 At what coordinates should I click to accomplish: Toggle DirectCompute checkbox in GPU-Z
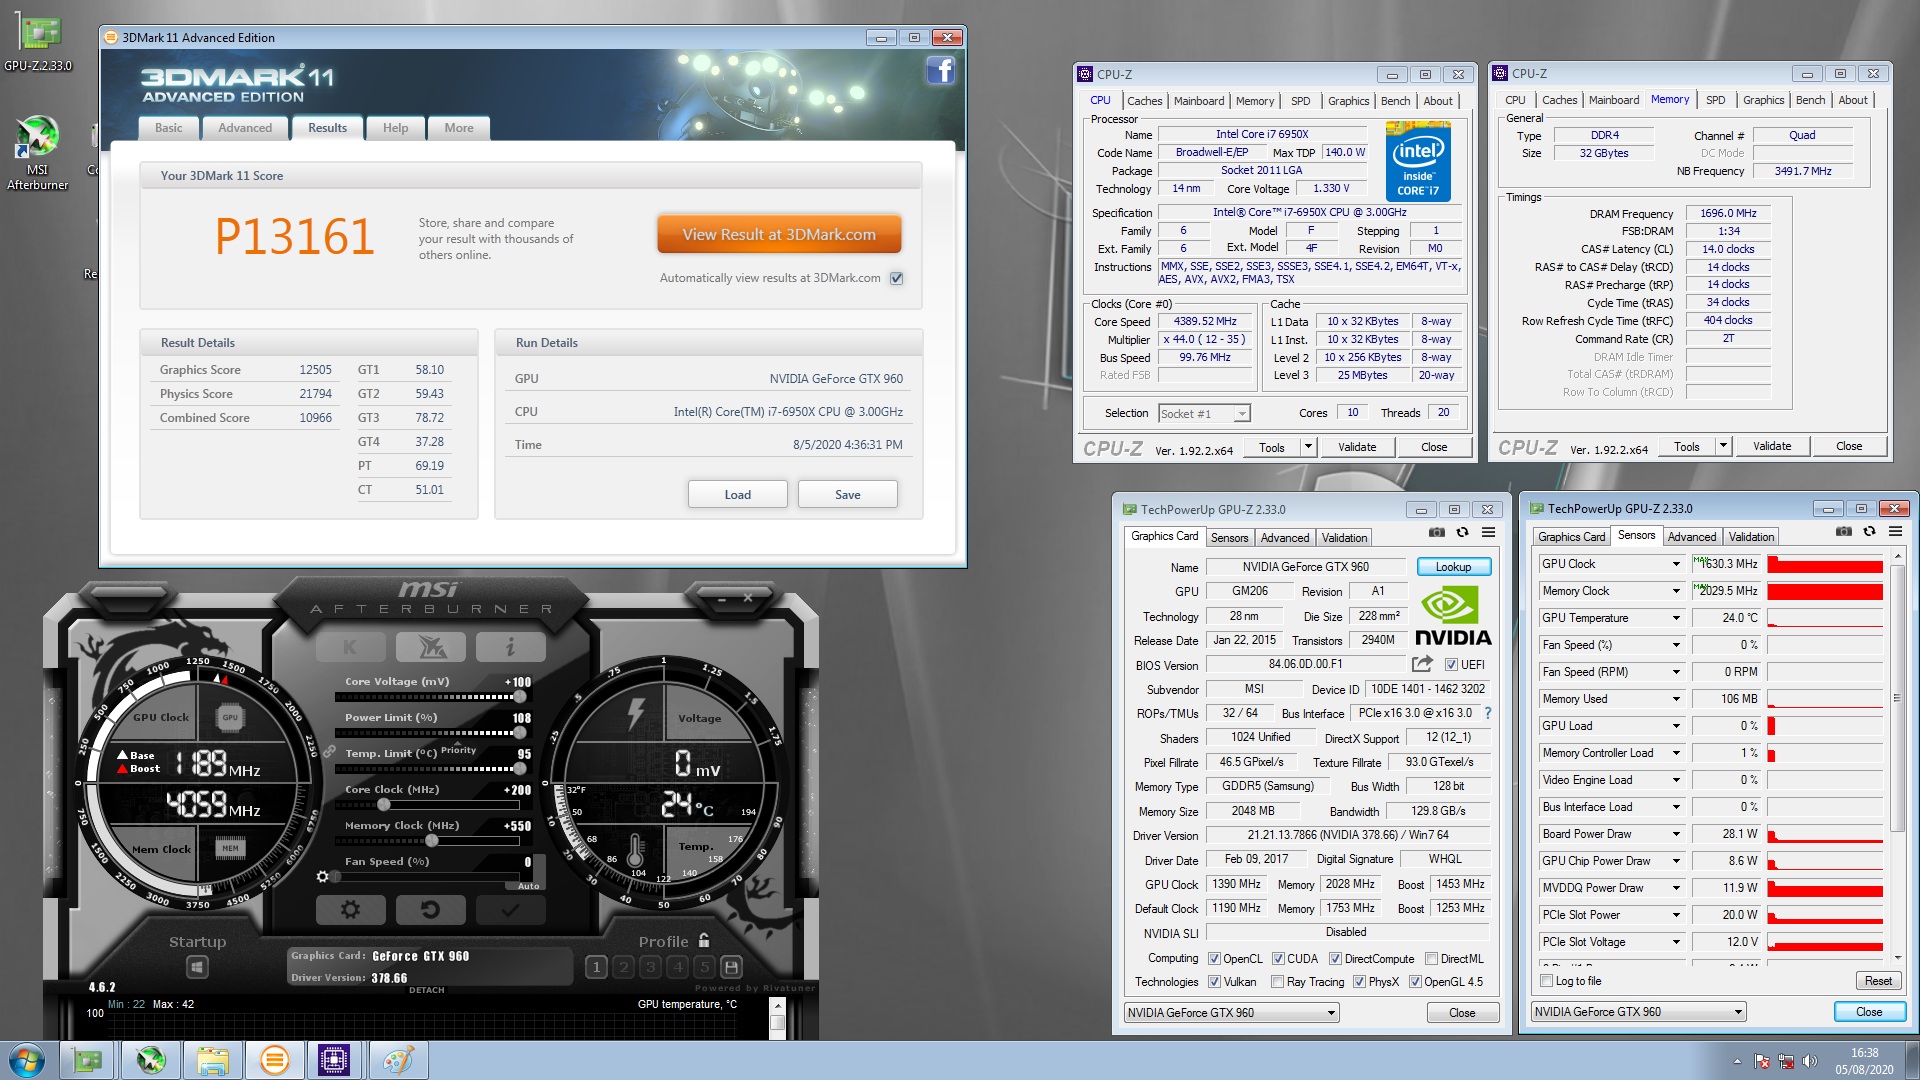[1335, 959]
